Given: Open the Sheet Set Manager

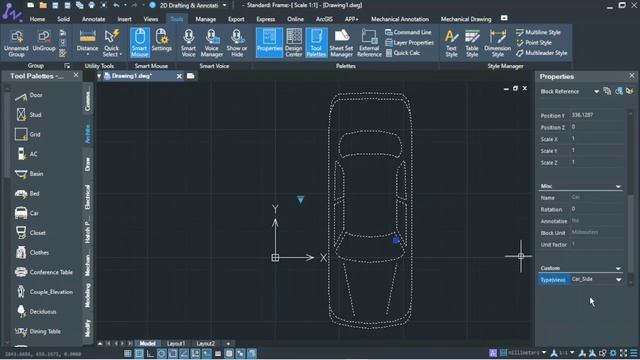Looking at the screenshot, I should point(341,43).
